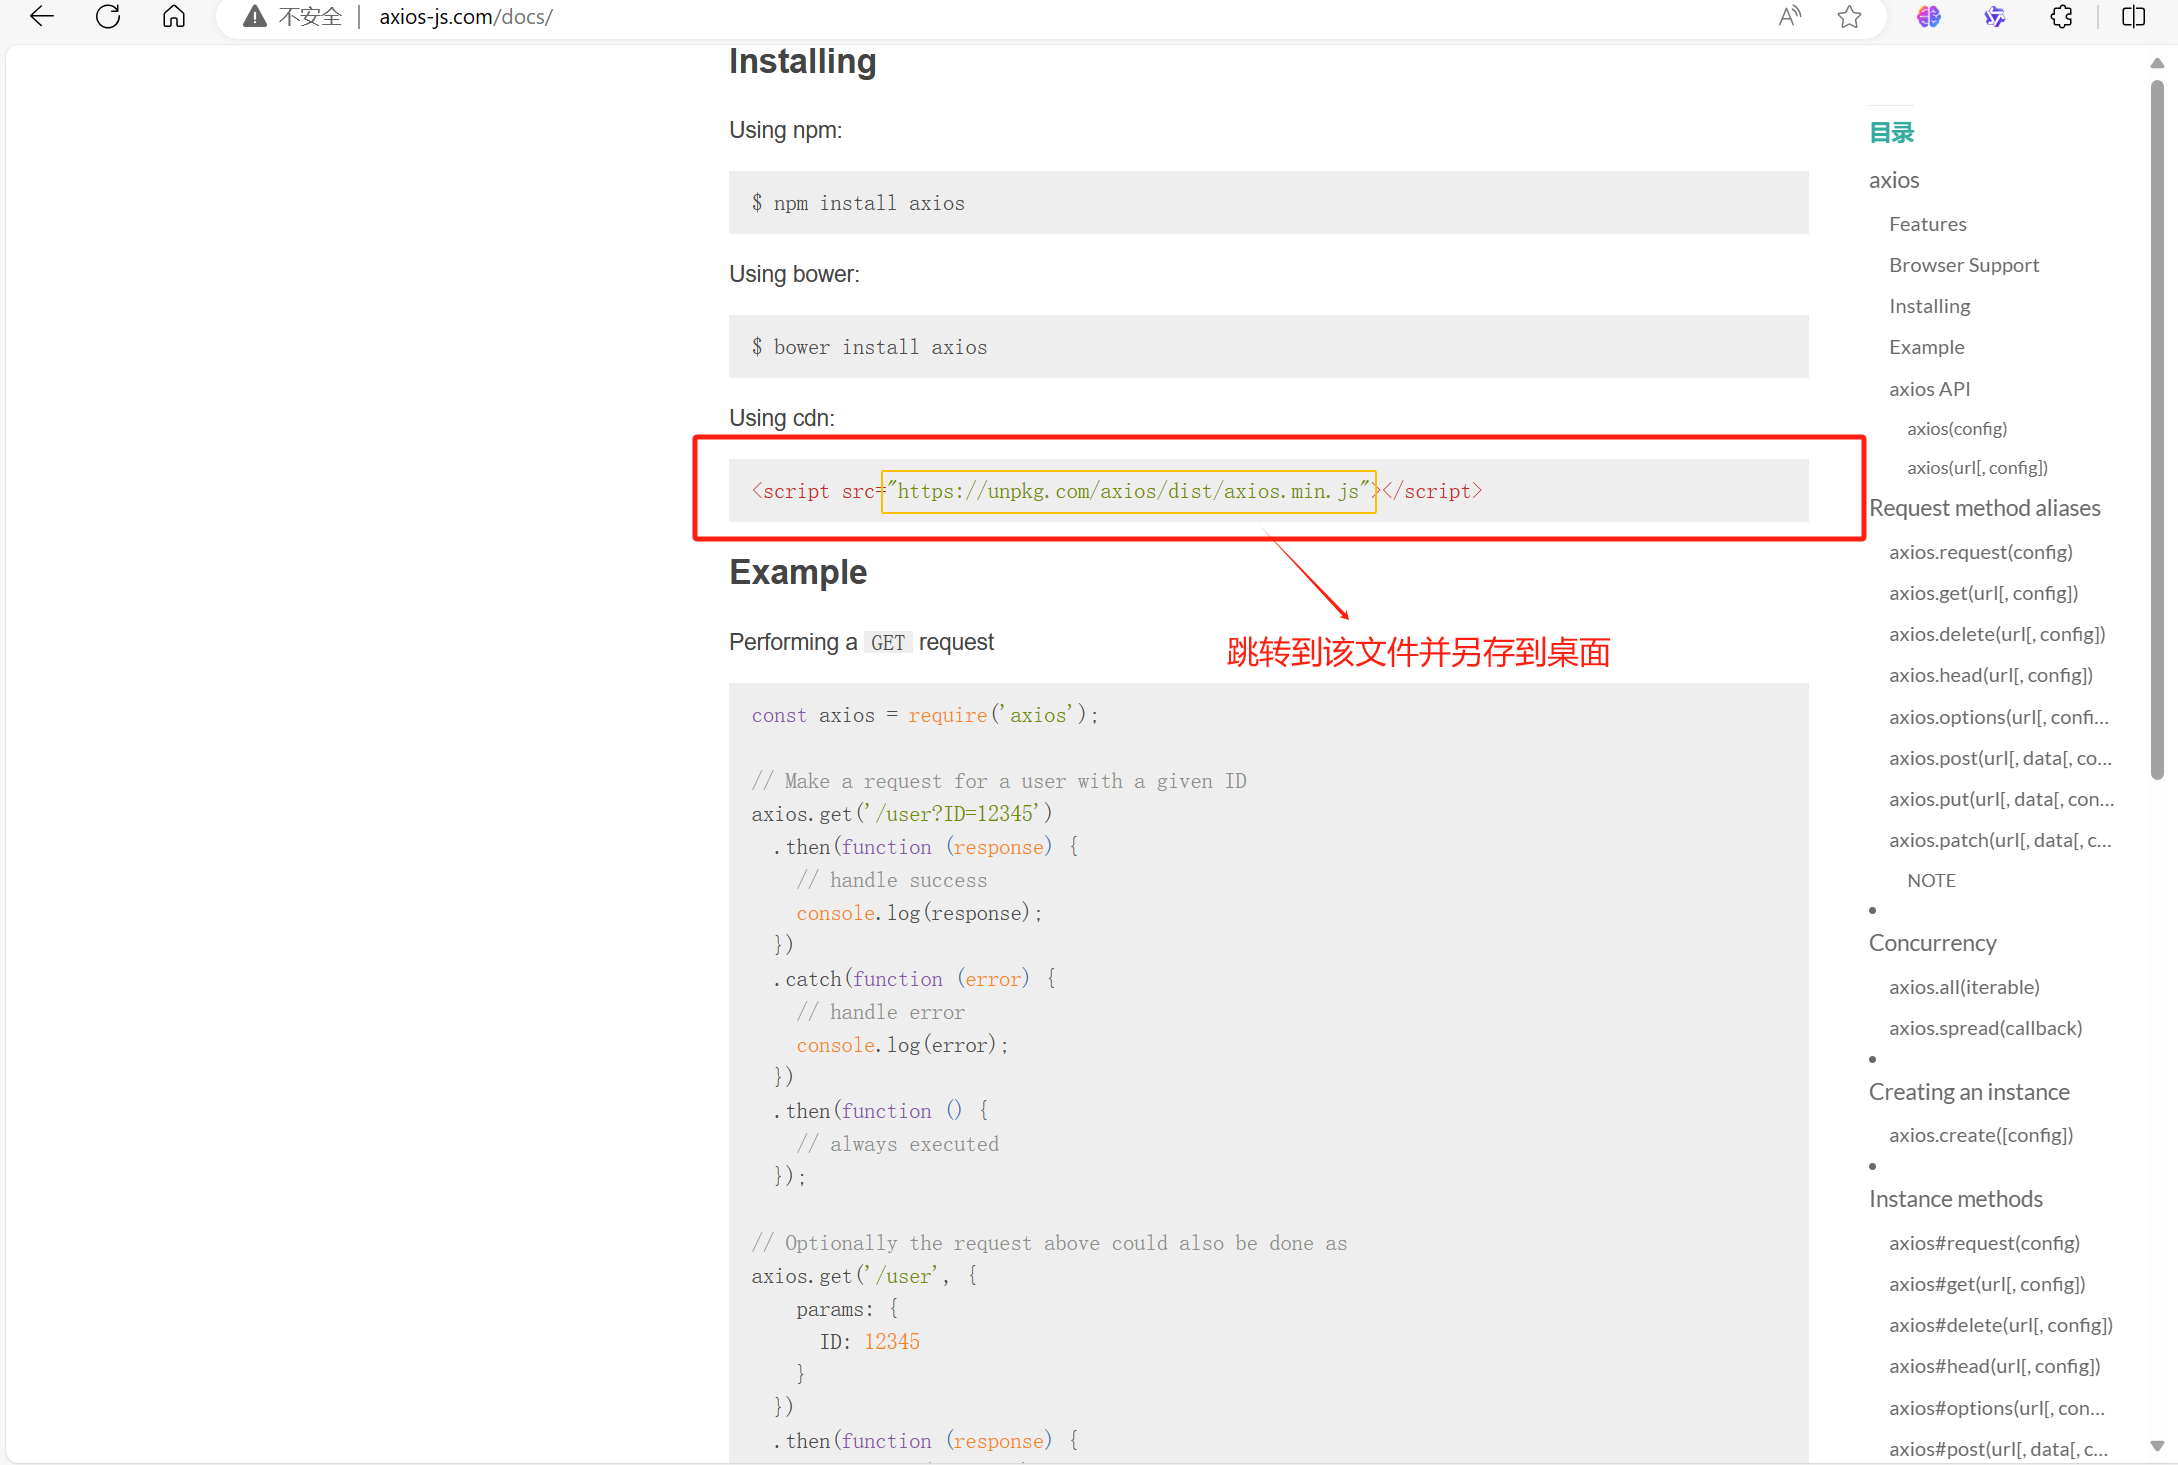Go to Request method aliases section
The image size is (2178, 1465).
pyautogui.click(x=1984, y=508)
